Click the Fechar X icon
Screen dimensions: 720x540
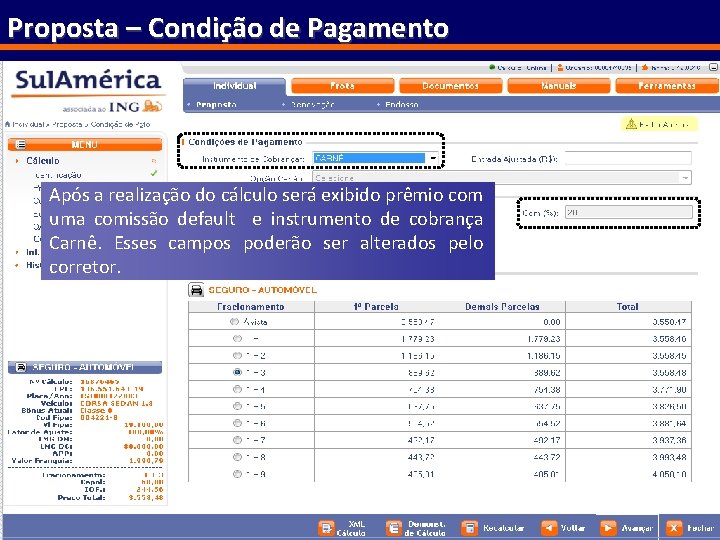(674, 528)
